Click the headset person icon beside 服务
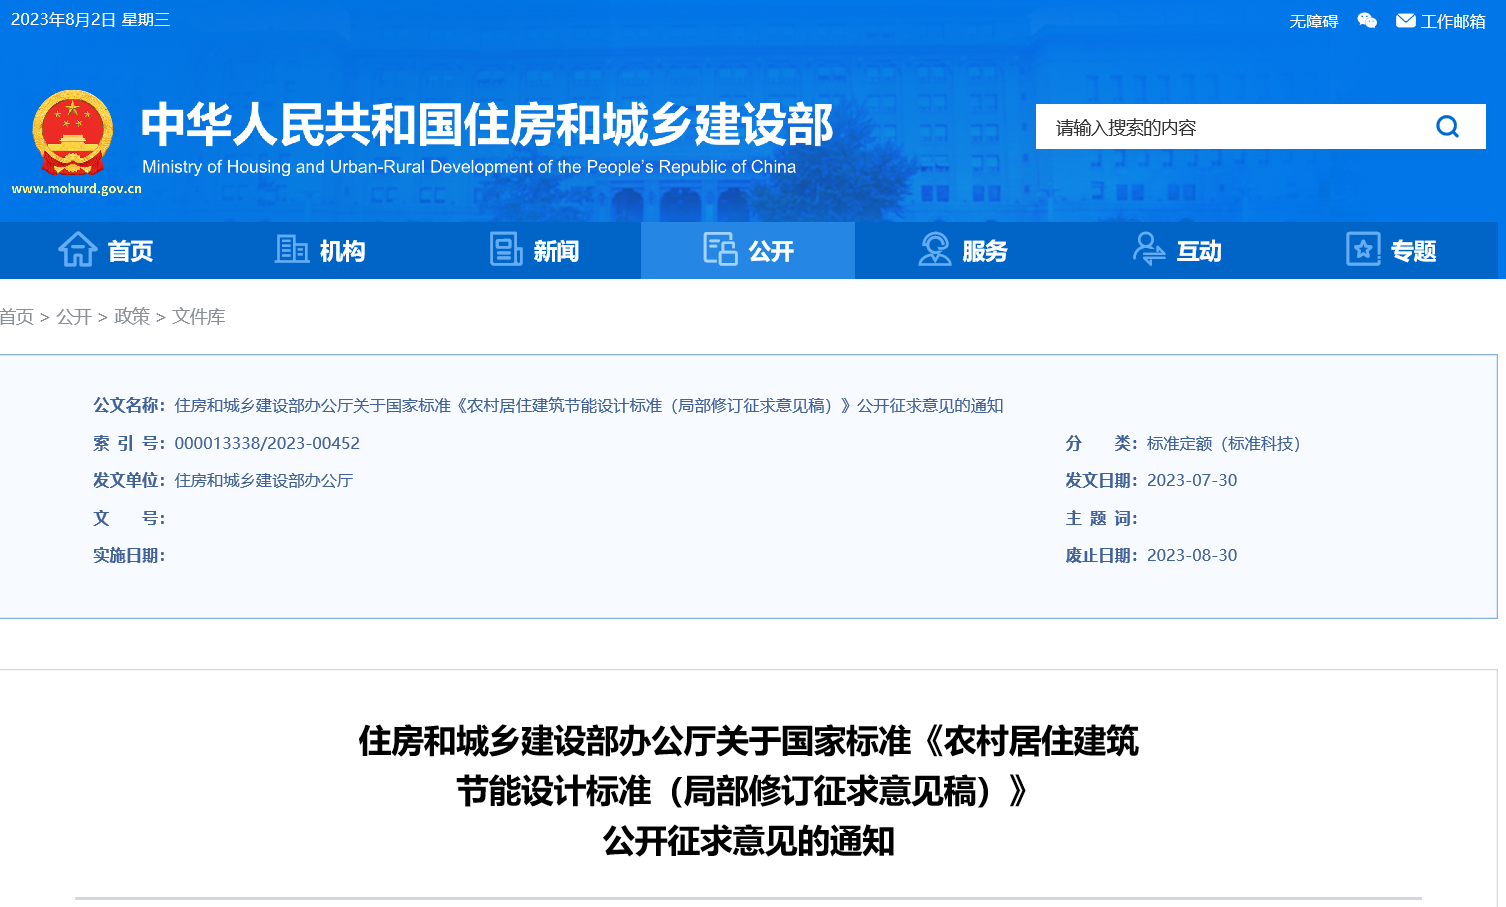This screenshot has width=1506, height=907. pyautogui.click(x=935, y=250)
